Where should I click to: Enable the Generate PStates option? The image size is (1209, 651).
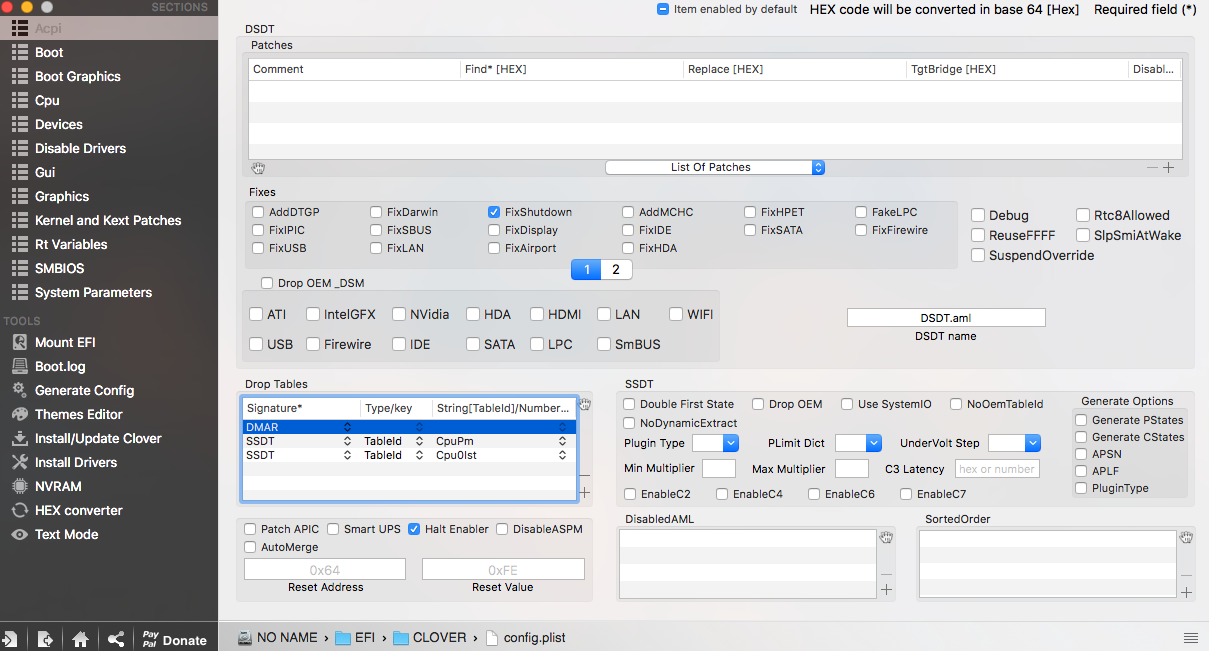pyautogui.click(x=1081, y=420)
